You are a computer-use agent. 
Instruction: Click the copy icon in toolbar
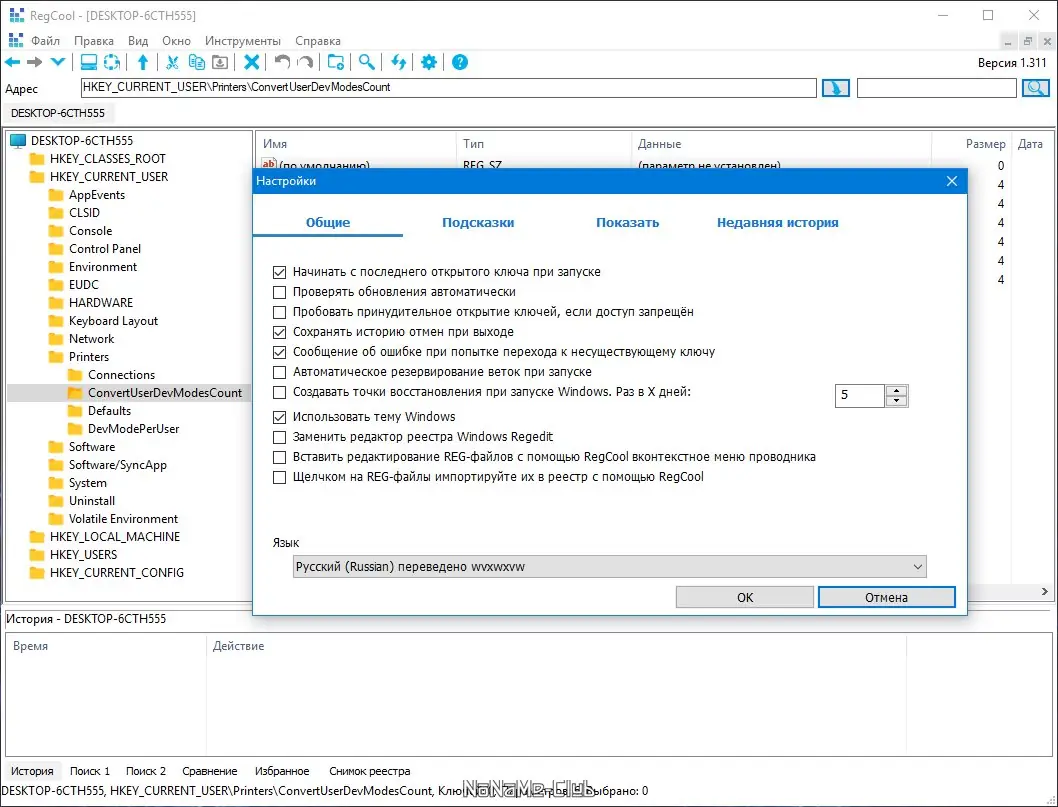click(x=196, y=62)
